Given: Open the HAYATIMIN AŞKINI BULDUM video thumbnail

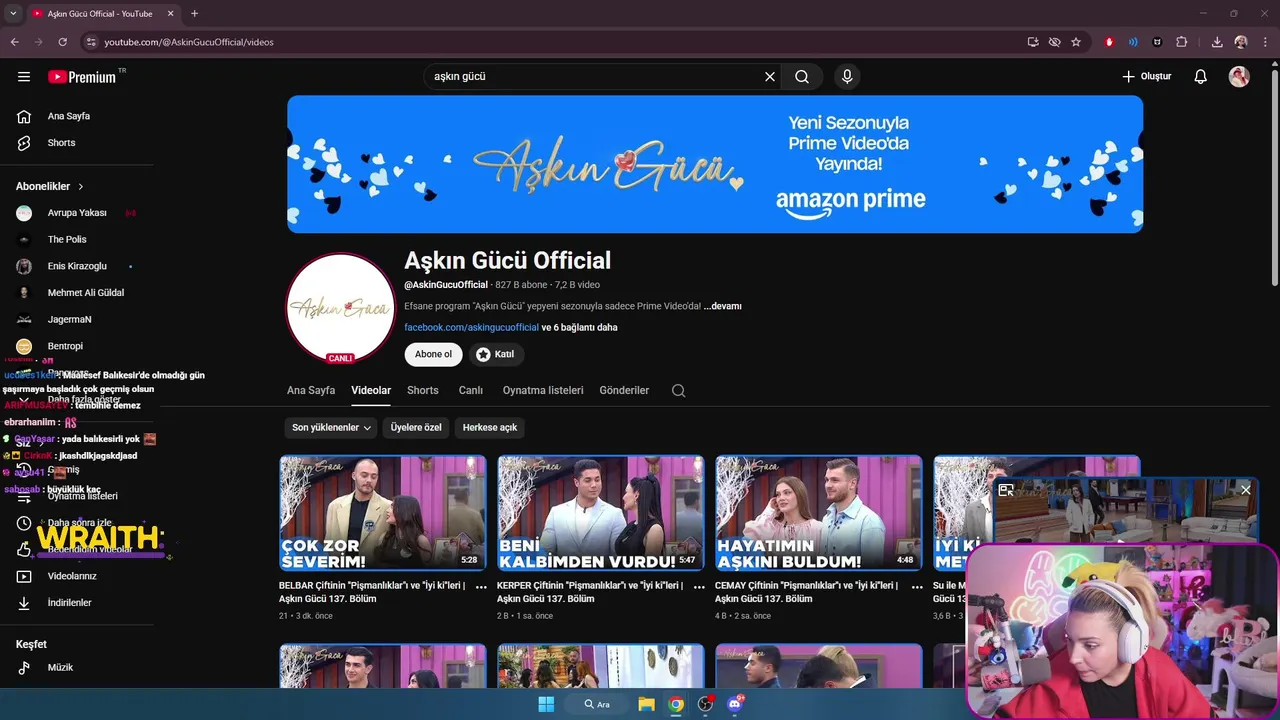Looking at the screenshot, I should click(819, 513).
